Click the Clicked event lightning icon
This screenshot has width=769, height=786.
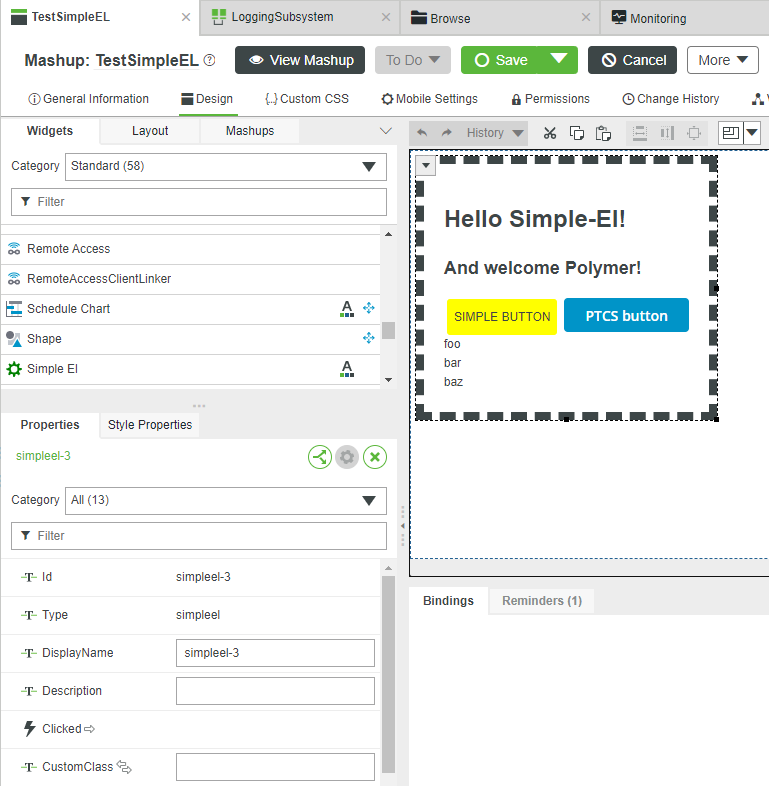[x=30, y=728]
